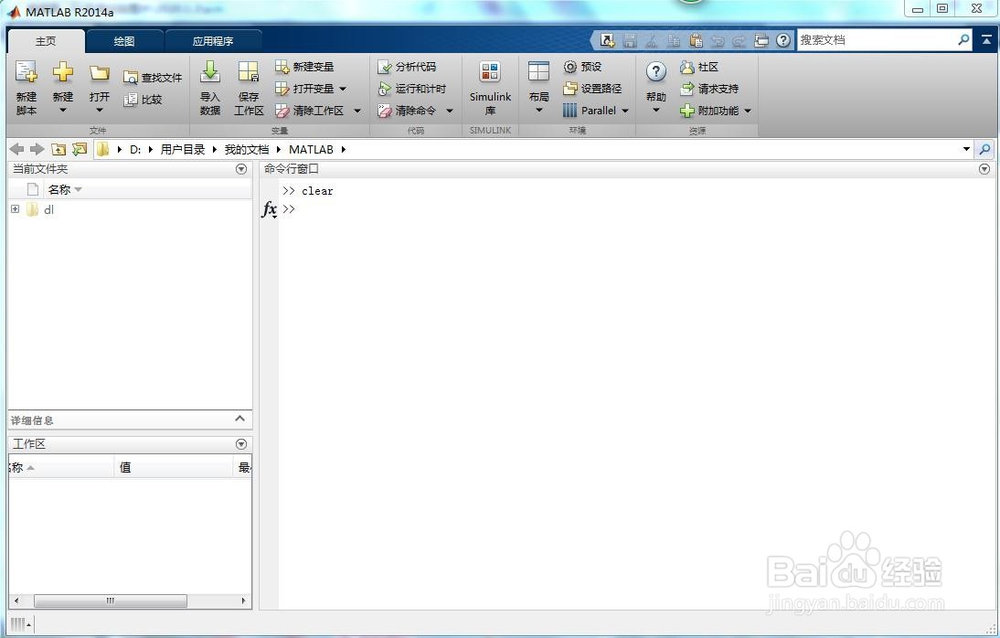
Task: Open the Layout (布局) menu
Action: (x=539, y=87)
